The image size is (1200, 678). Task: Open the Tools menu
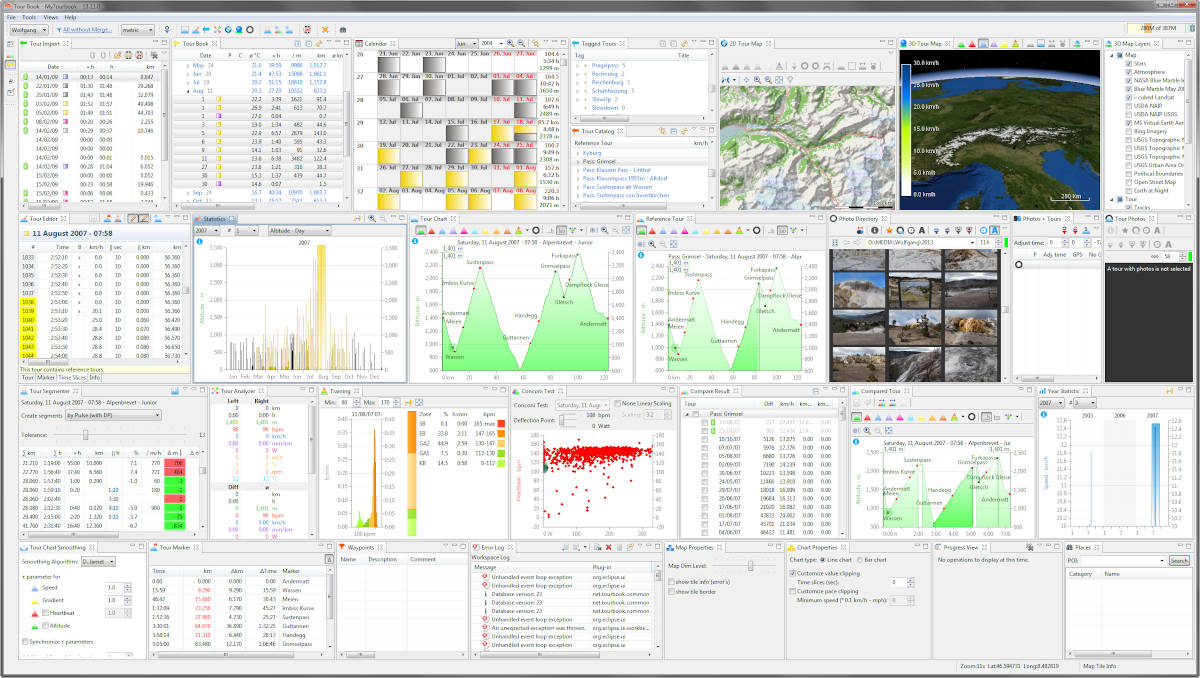(29, 18)
